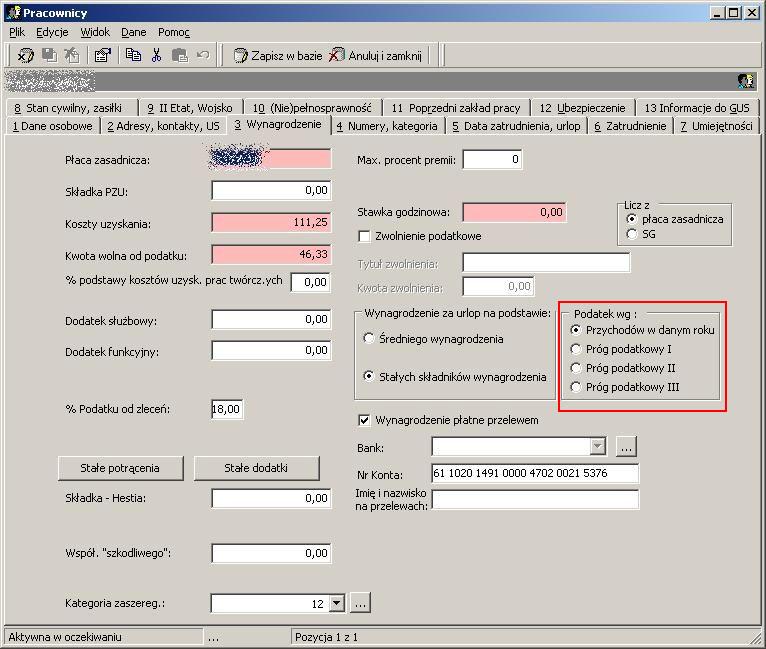Open the Dane menu

pyautogui.click(x=133, y=32)
